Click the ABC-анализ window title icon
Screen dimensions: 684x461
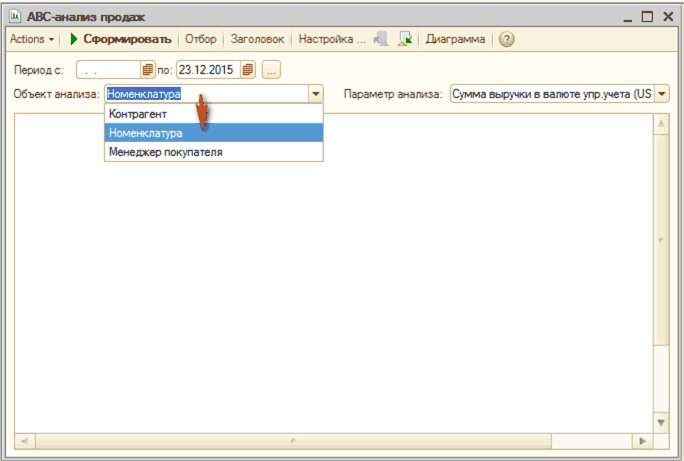pyautogui.click(x=15, y=16)
